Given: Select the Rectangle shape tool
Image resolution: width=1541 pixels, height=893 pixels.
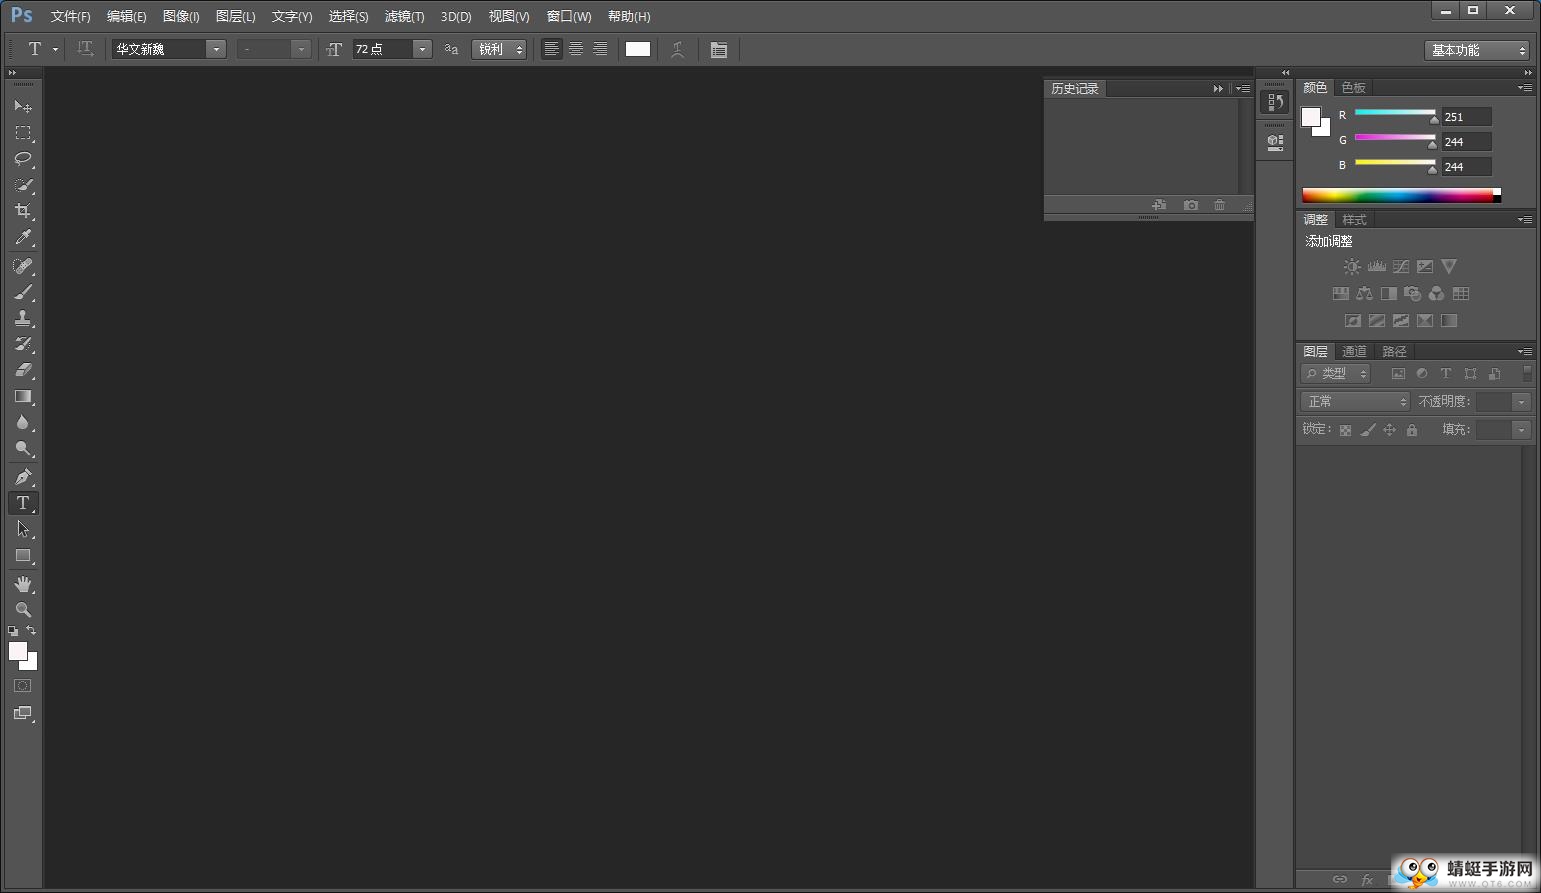Looking at the screenshot, I should (23, 556).
